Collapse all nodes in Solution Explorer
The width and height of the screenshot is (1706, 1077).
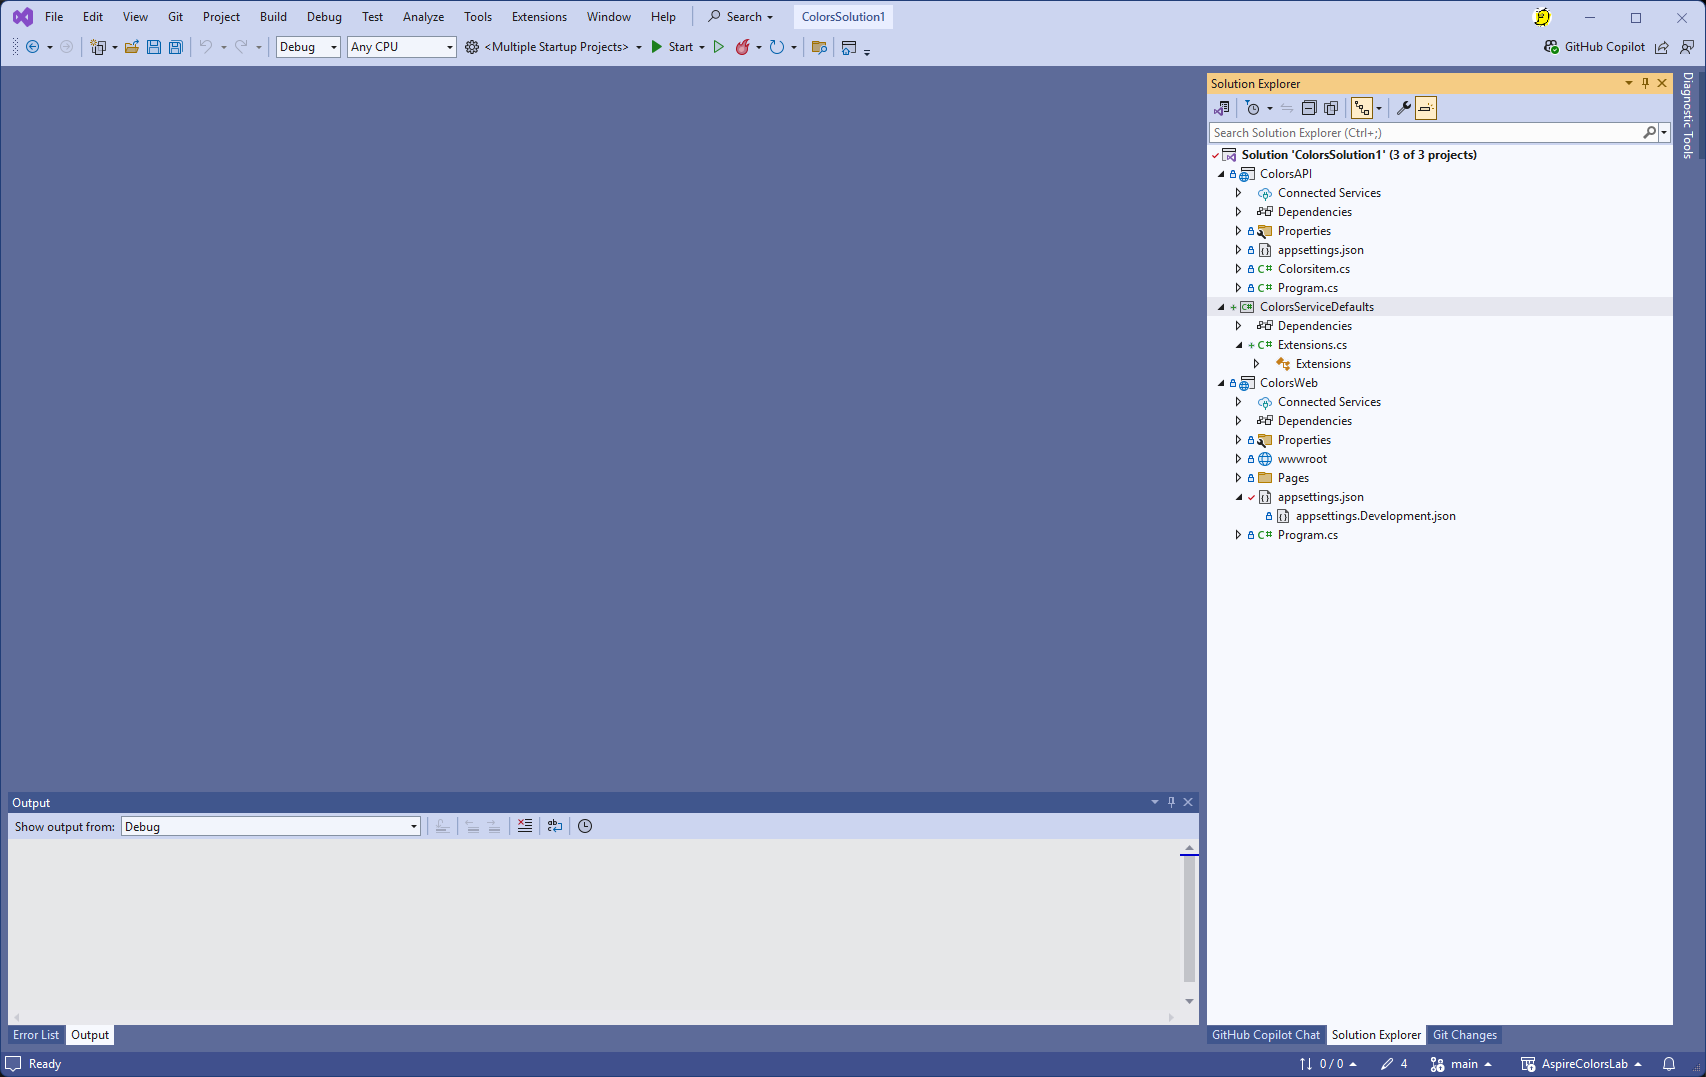1308,108
